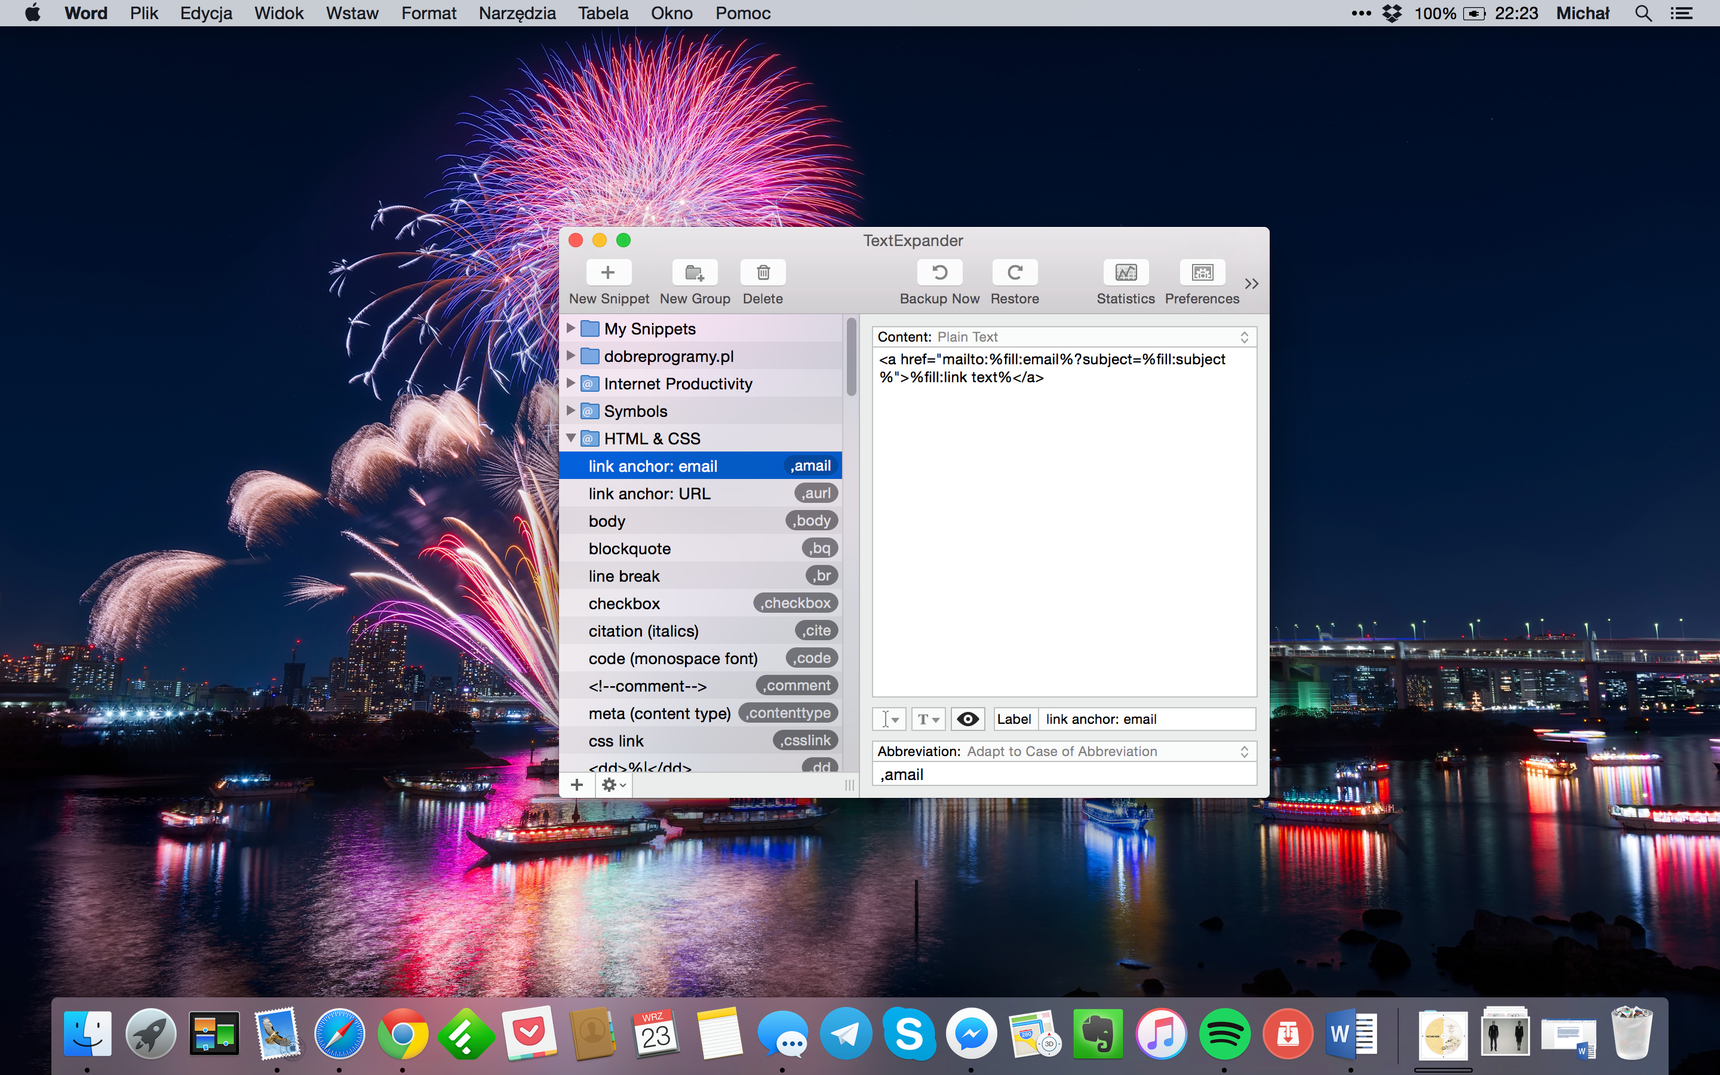The image size is (1720, 1075).
Task: Click the New Snippet toolbar button
Action: (x=608, y=273)
